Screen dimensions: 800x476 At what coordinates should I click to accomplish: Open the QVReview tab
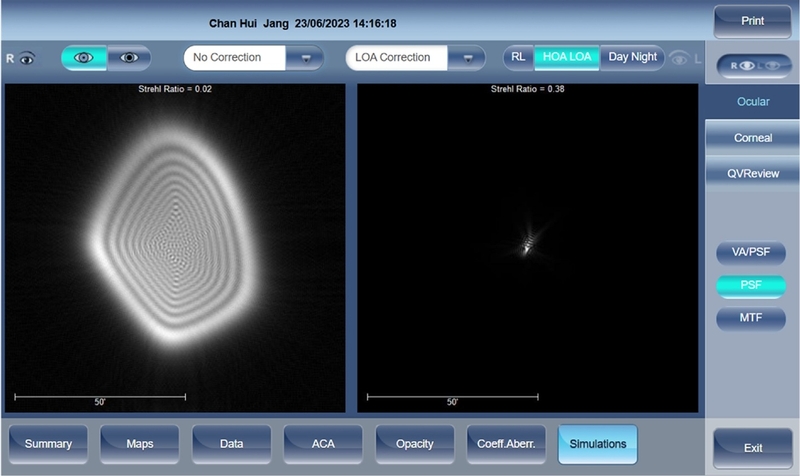point(752,173)
